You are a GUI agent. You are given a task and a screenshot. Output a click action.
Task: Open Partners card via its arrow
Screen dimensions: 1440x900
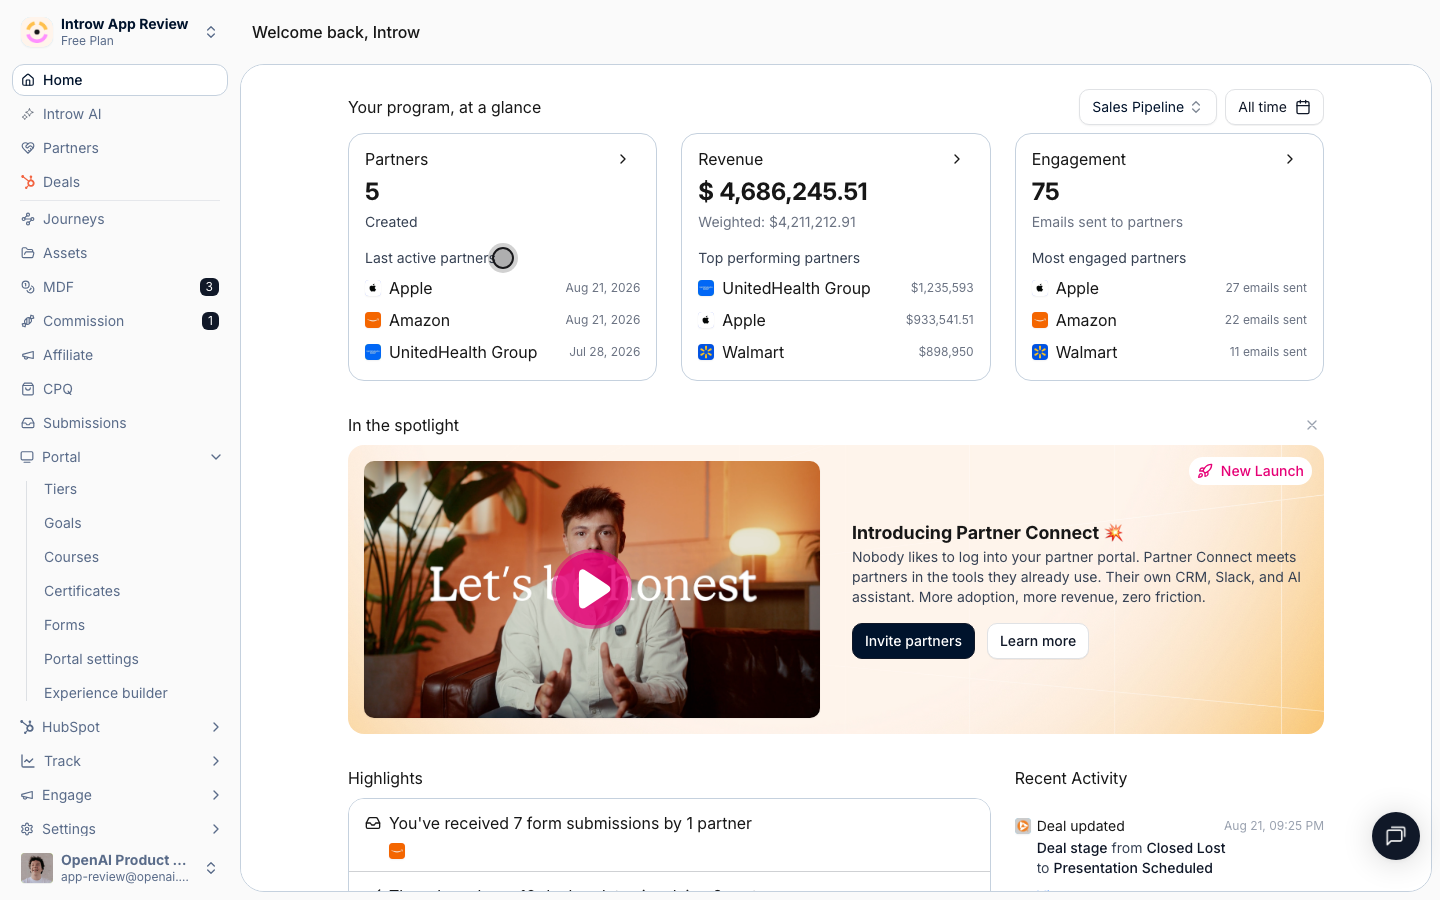[623, 159]
